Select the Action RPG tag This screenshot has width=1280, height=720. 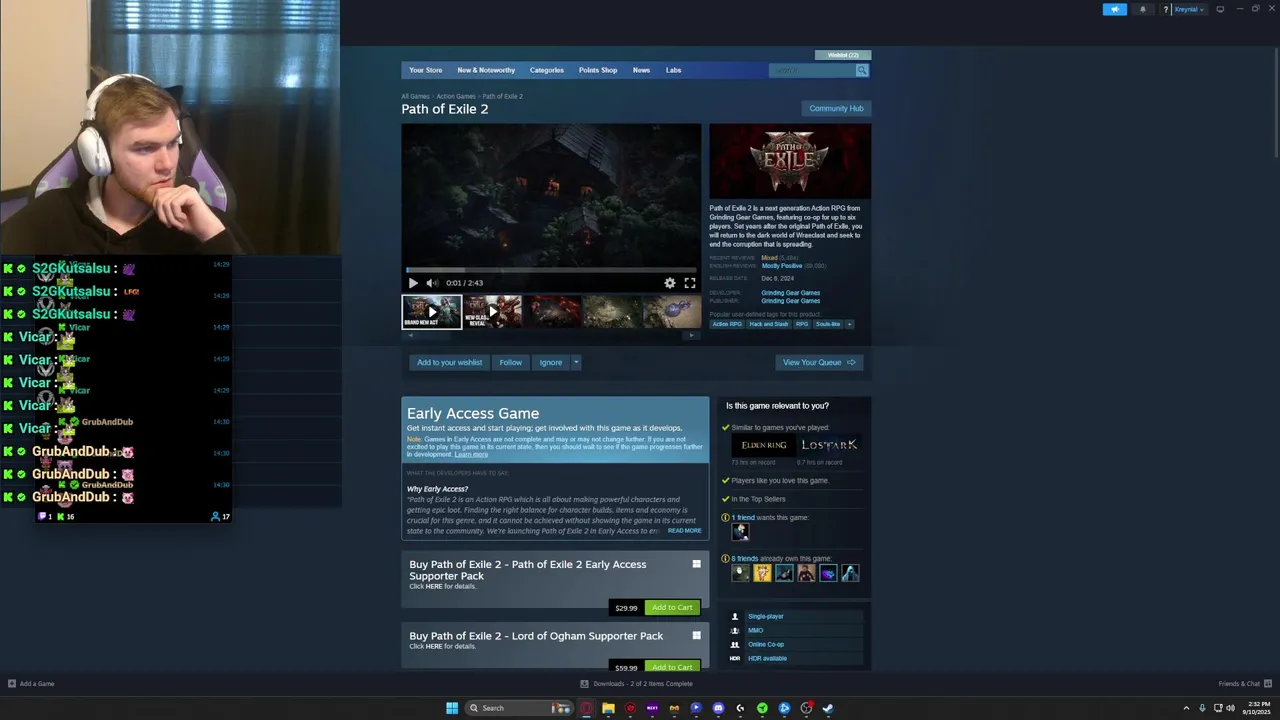point(727,324)
